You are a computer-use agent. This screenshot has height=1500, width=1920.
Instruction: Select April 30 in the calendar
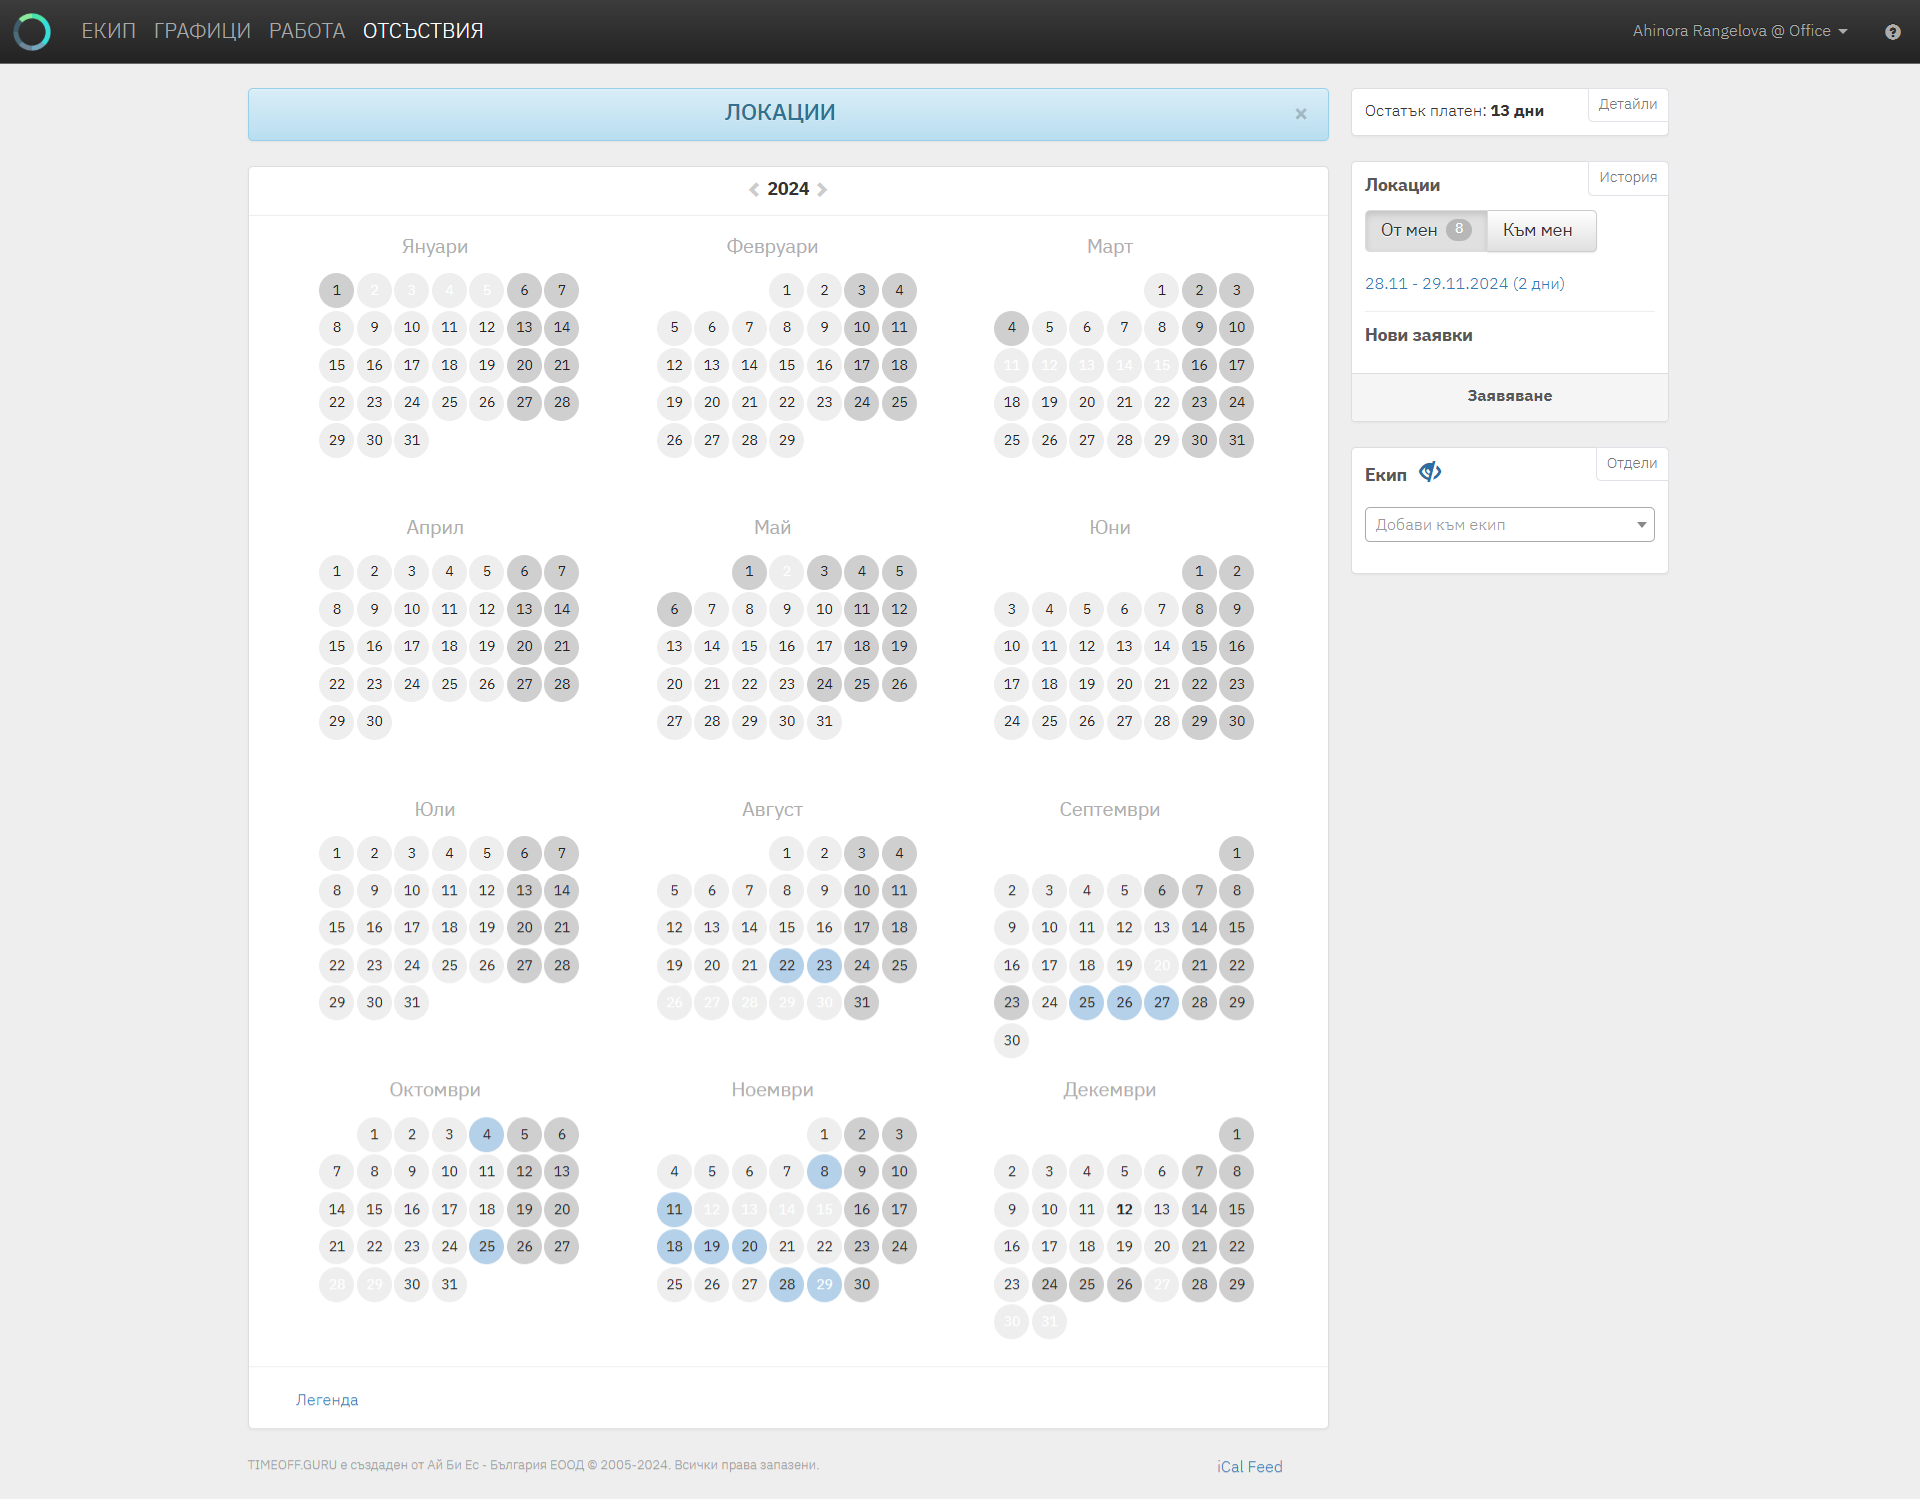click(374, 721)
